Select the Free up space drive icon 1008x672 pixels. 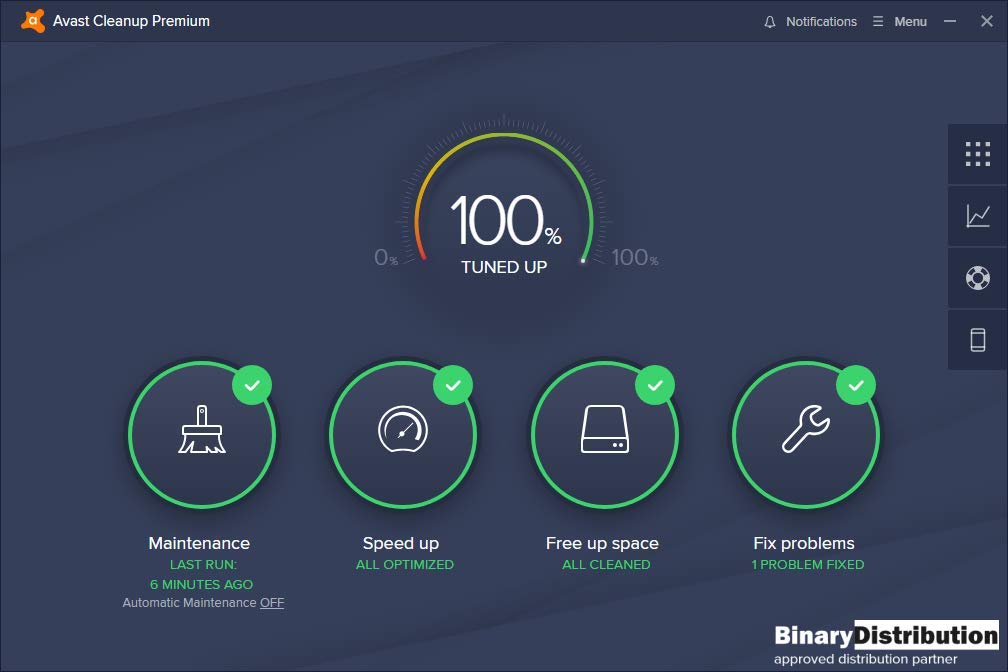pos(604,432)
